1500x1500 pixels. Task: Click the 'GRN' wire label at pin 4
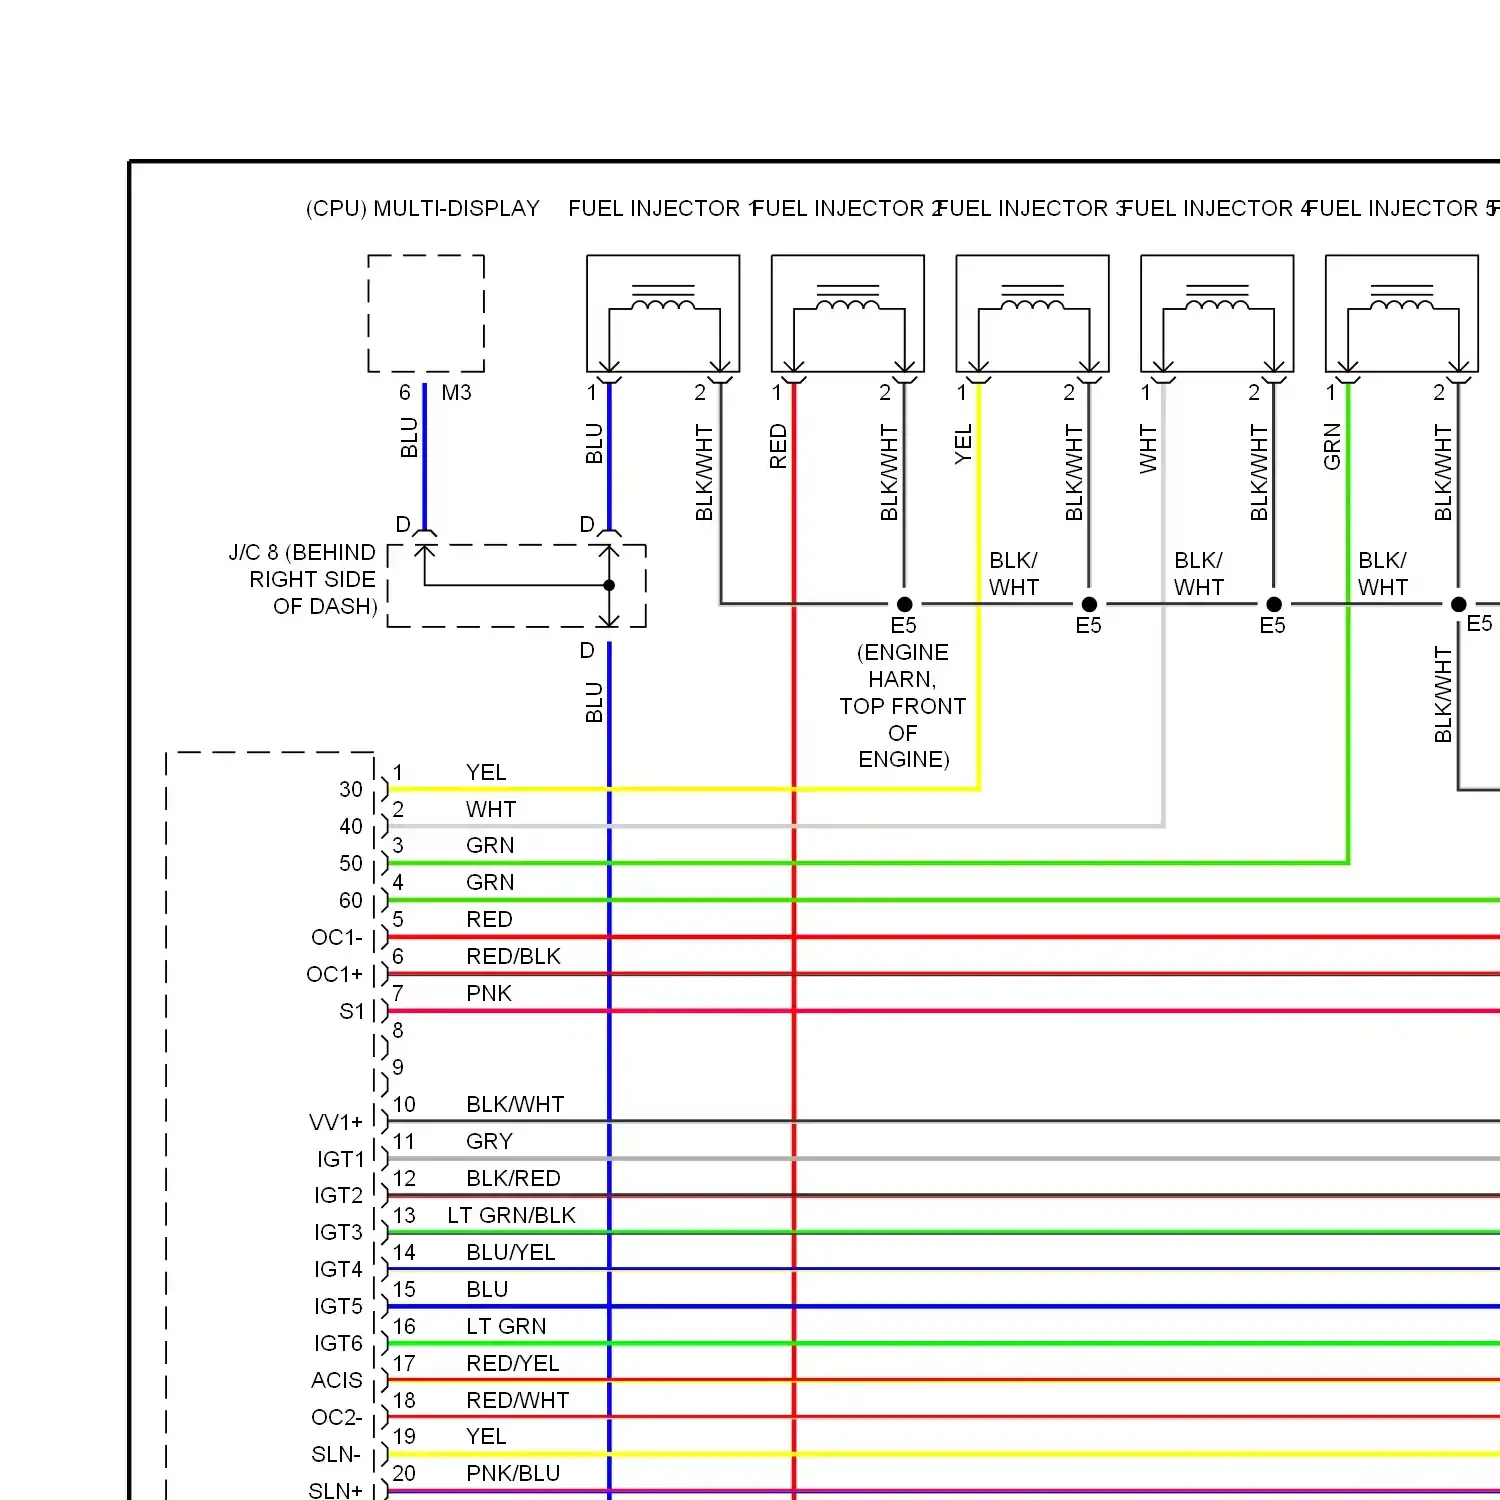(490, 882)
